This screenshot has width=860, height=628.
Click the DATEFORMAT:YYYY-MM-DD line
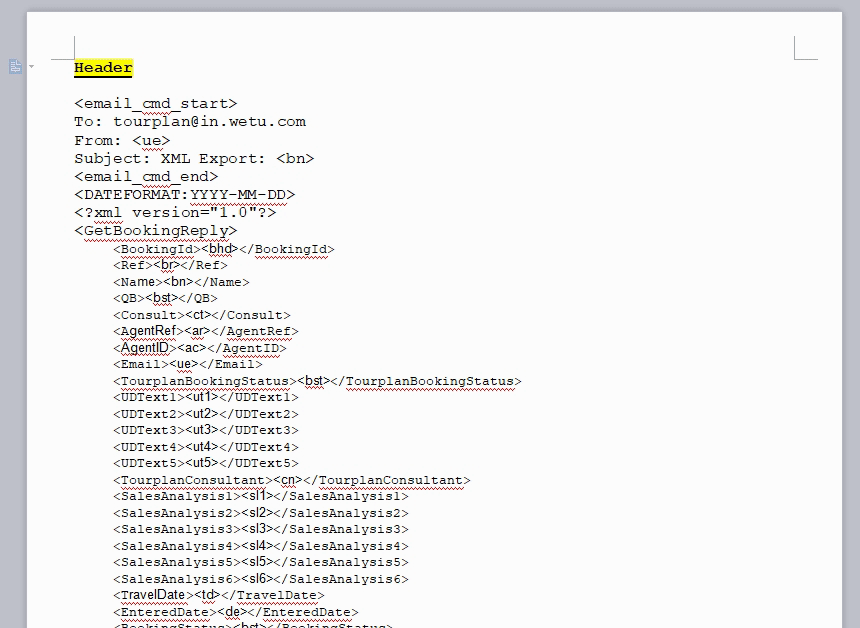[x=185, y=195]
